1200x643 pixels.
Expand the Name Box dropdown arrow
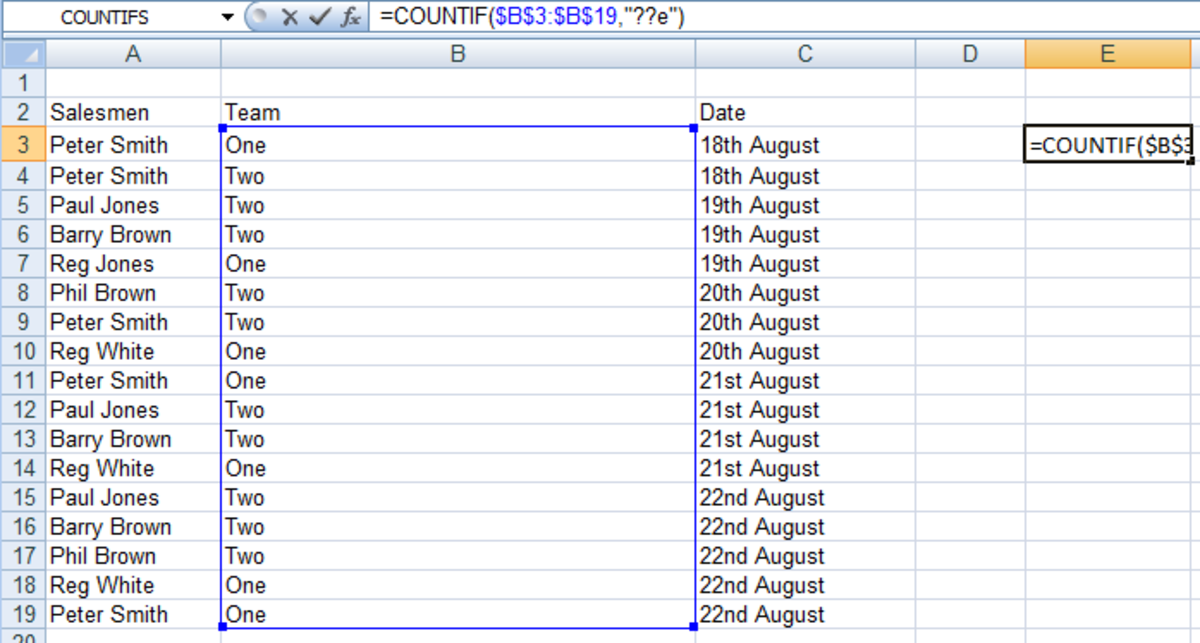(228, 18)
